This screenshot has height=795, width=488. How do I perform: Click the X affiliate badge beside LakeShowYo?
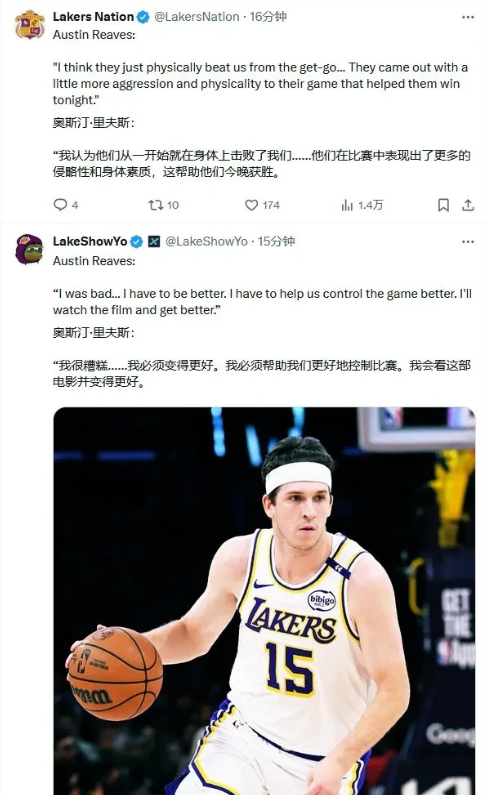click(x=154, y=242)
